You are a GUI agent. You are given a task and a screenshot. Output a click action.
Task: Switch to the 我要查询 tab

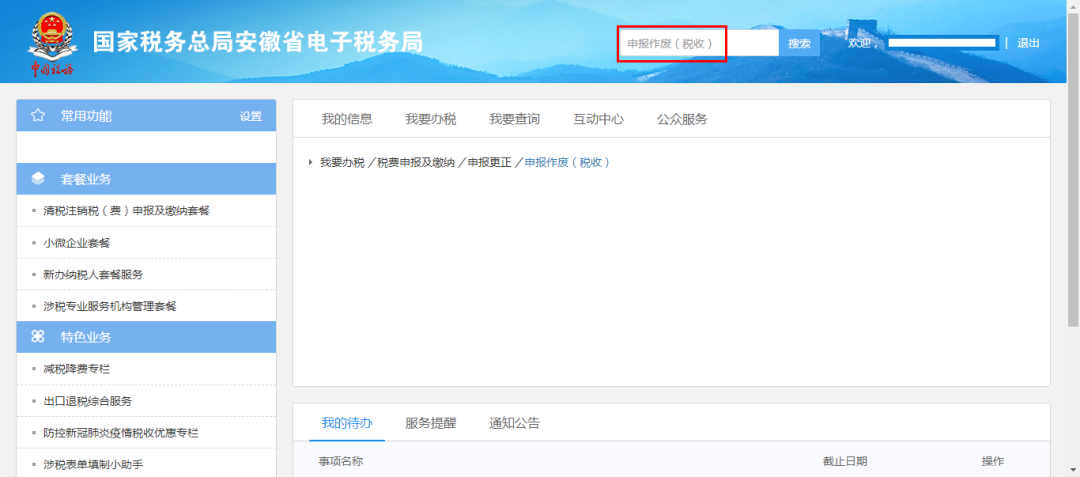tap(515, 119)
